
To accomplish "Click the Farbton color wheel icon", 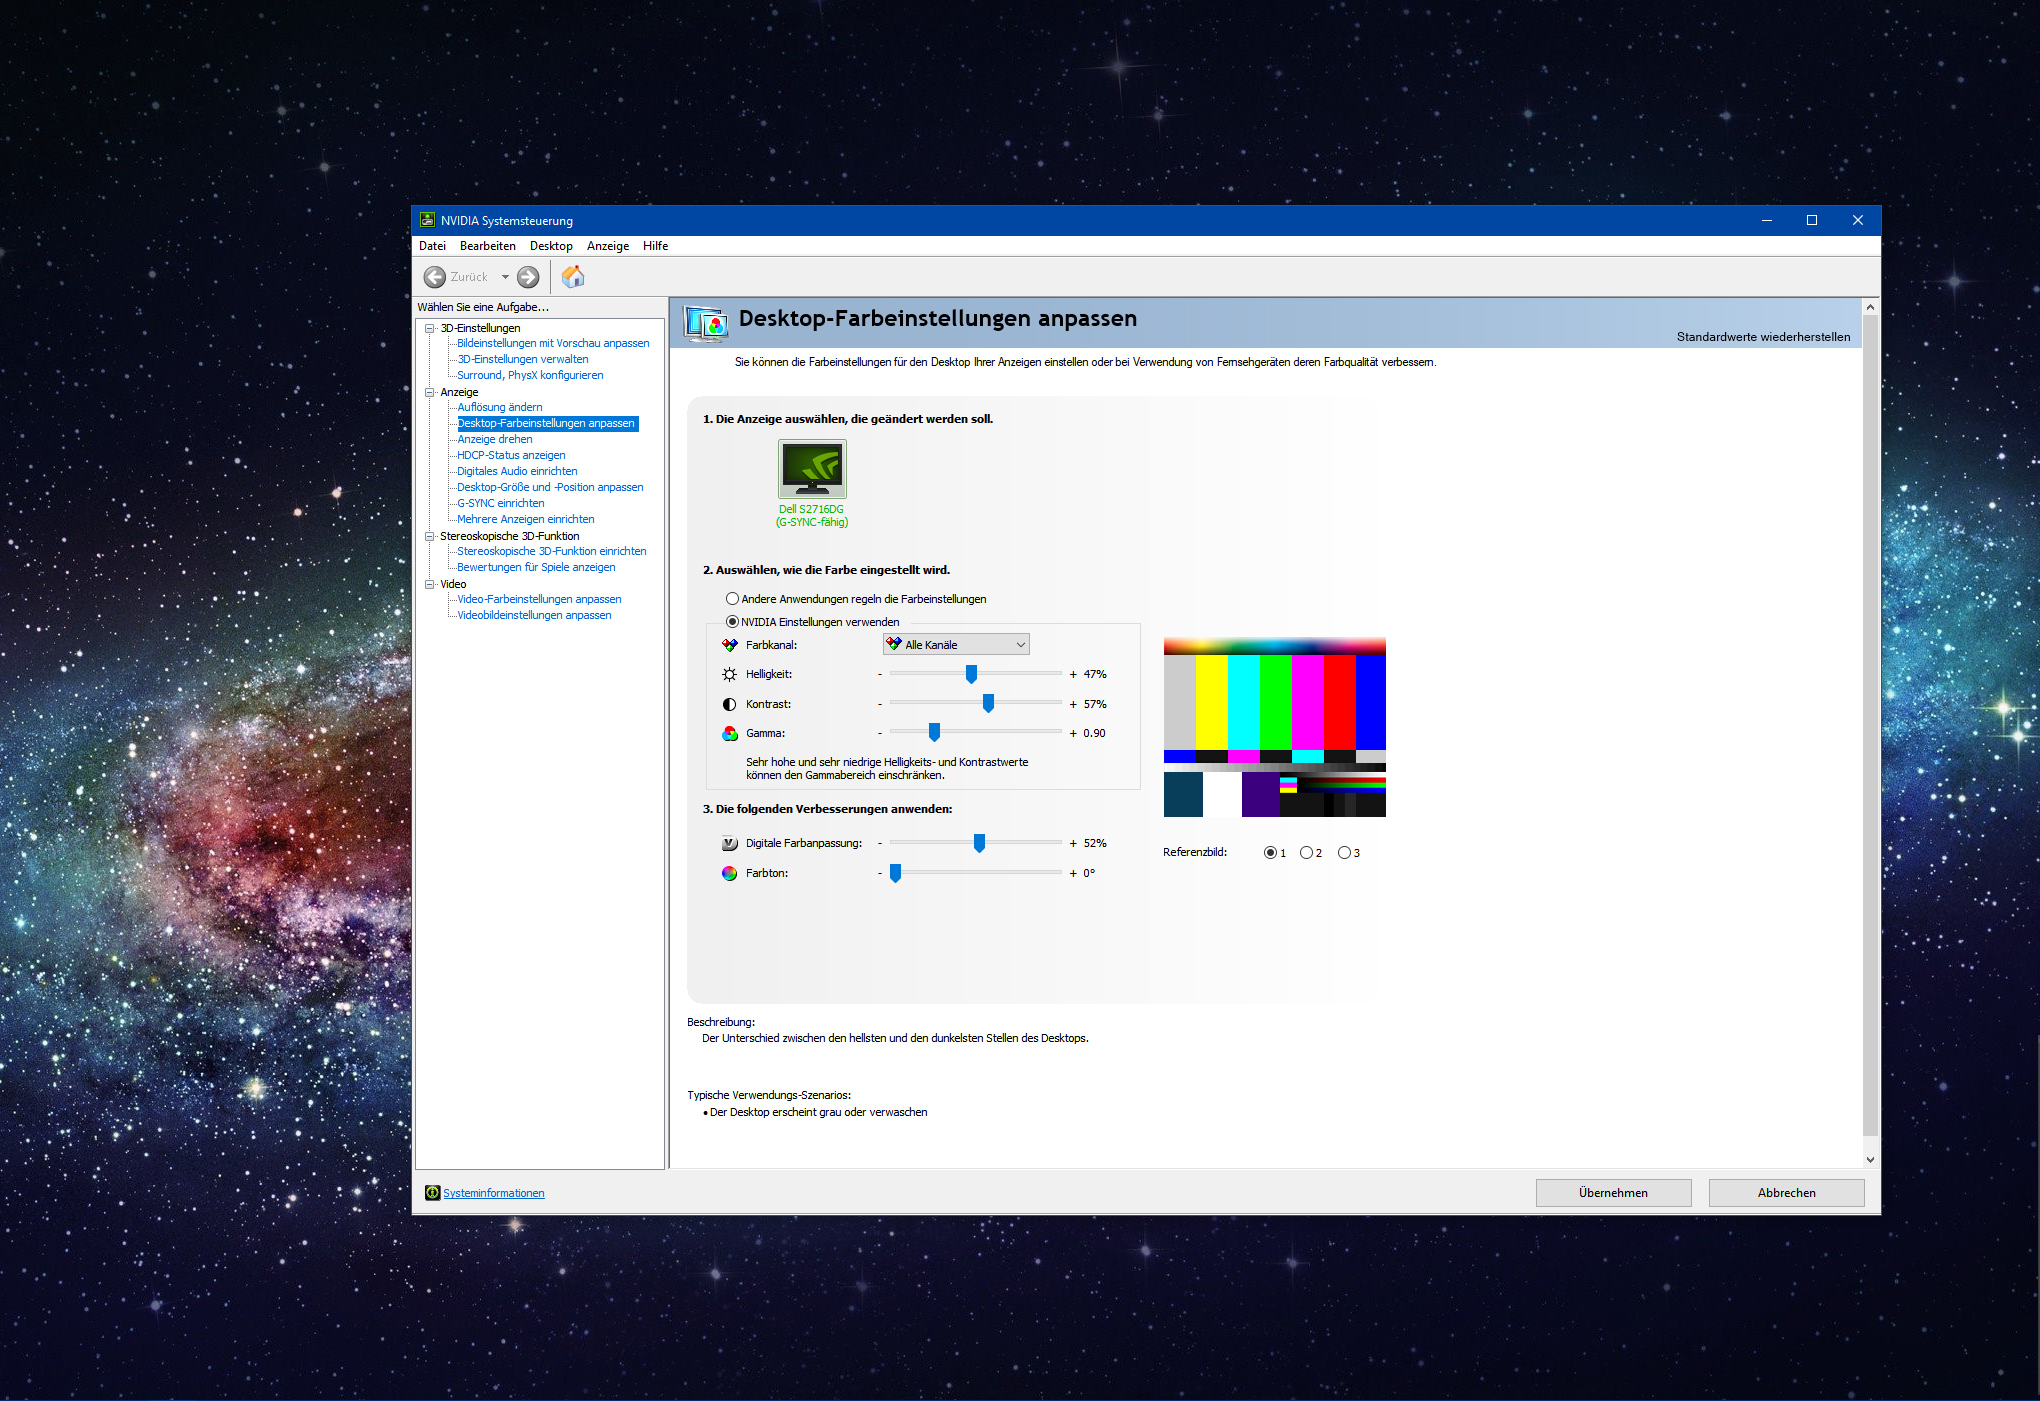I will point(730,874).
